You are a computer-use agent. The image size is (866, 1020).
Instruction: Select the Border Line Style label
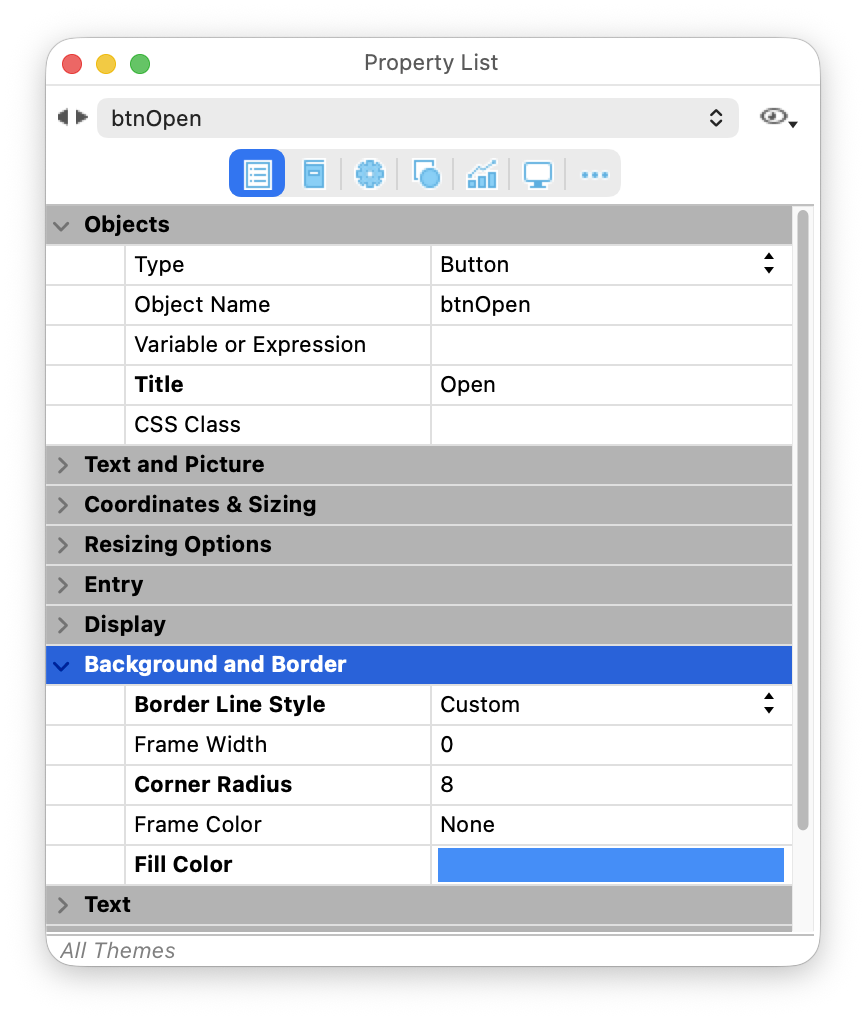point(230,705)
